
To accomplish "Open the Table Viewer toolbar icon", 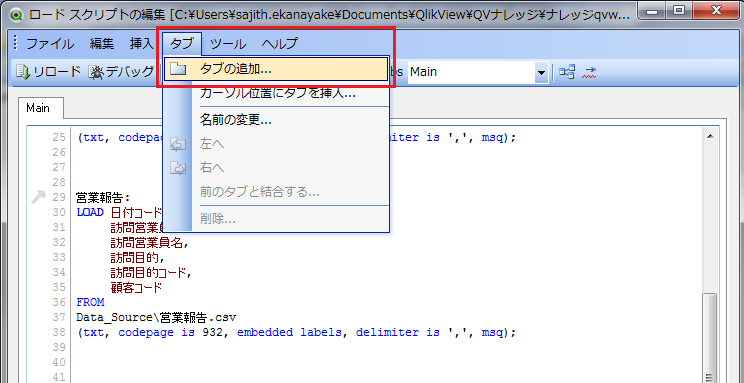I will pos(567,72).
